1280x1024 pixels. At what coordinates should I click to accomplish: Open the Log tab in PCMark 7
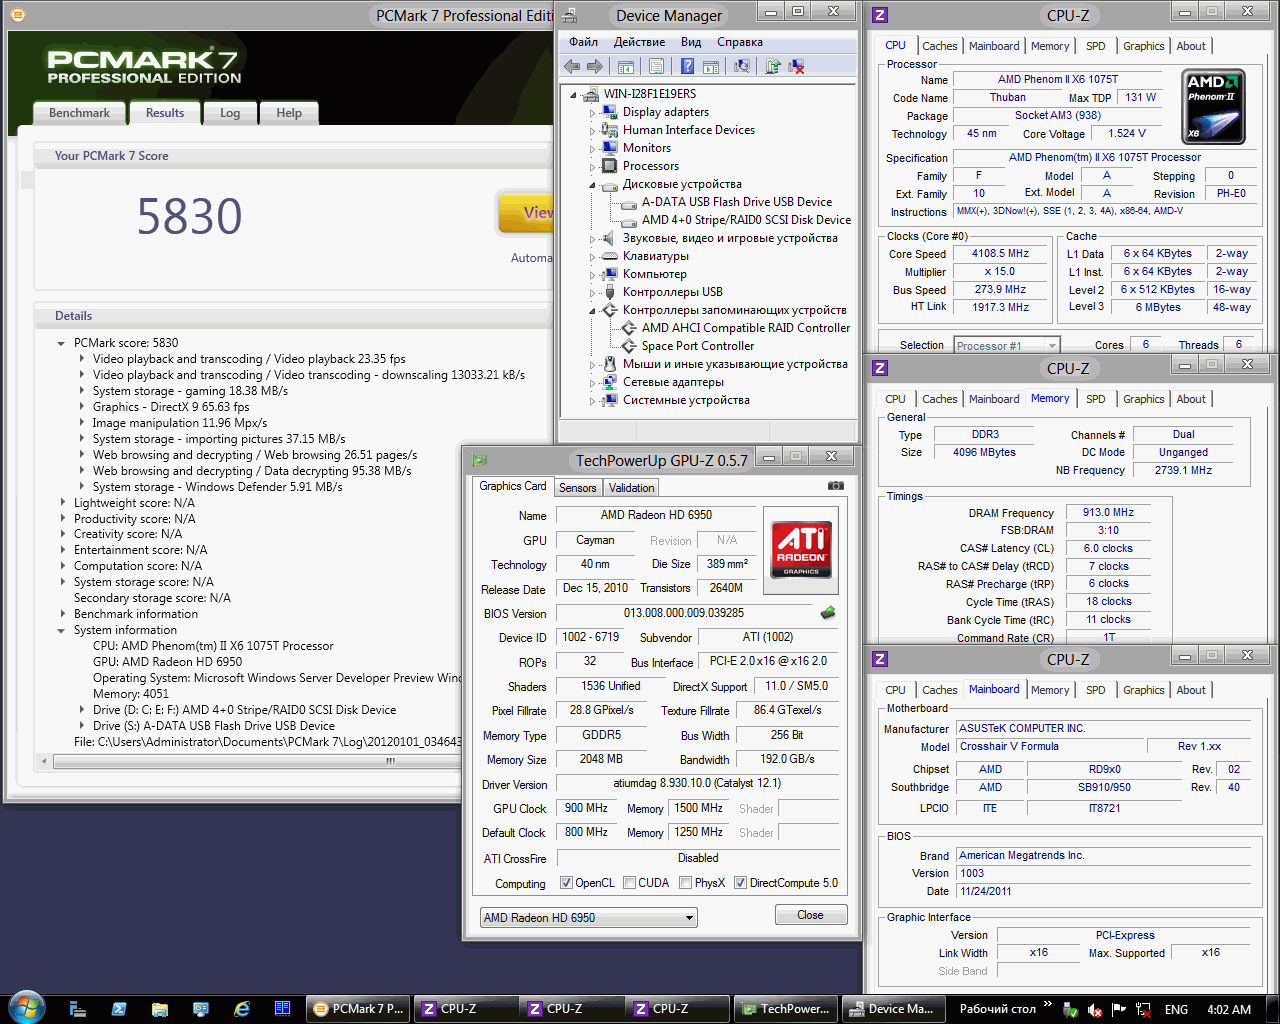(230, 113)
